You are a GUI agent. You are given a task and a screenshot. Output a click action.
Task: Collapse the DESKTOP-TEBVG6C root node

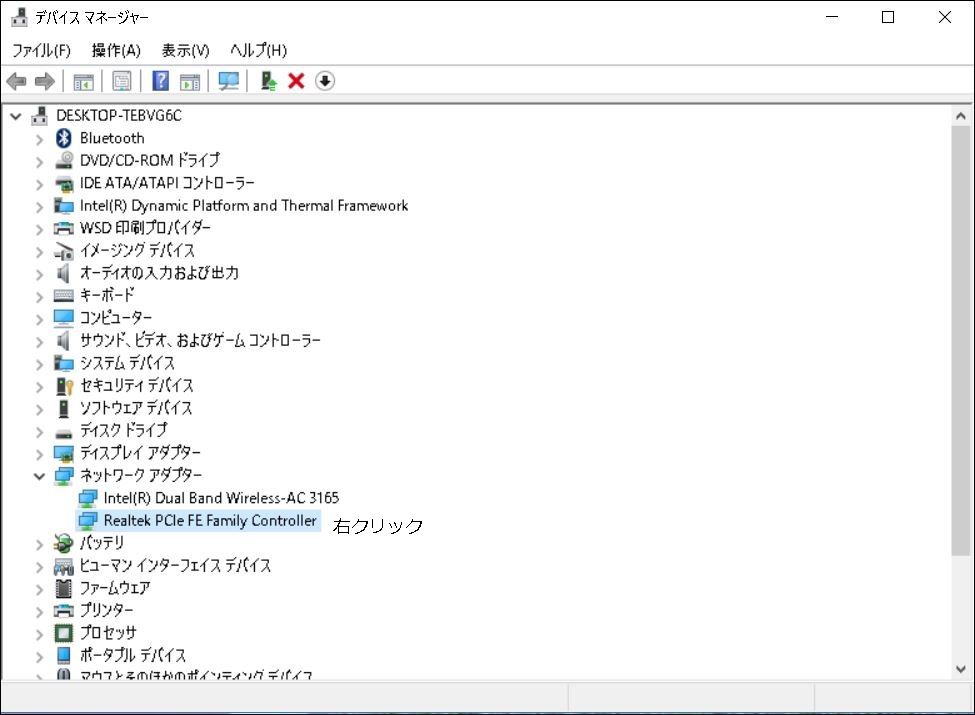[16, 116]
